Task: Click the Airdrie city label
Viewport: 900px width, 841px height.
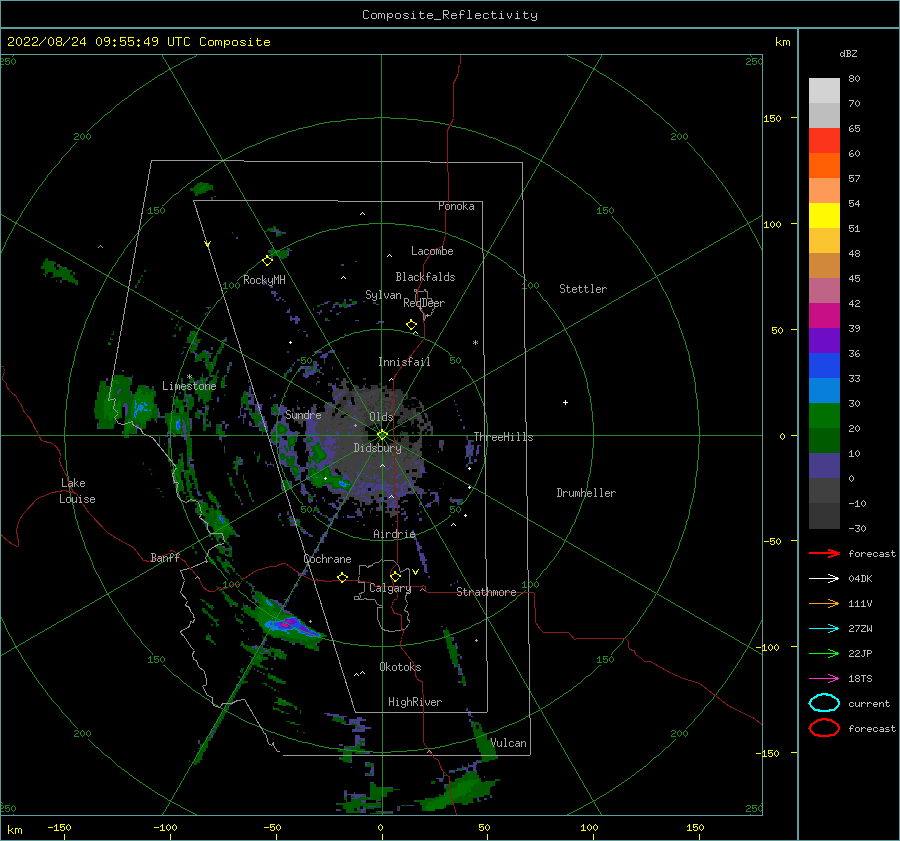Action: 394,534
